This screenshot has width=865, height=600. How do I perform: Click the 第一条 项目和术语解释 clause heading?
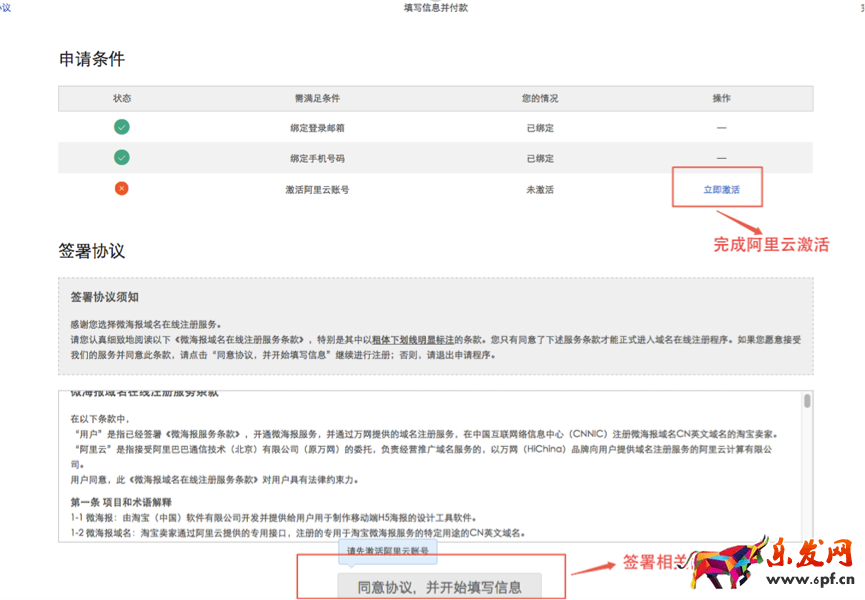point(121,501)
